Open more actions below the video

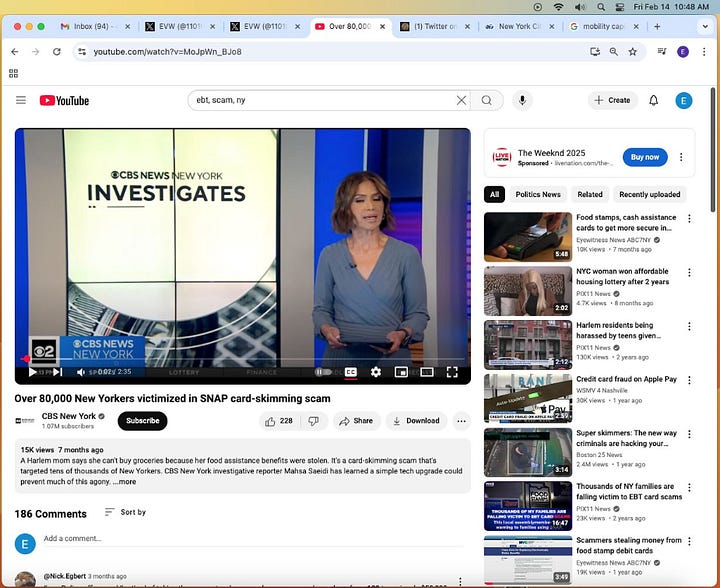click(x=461, y=421)
